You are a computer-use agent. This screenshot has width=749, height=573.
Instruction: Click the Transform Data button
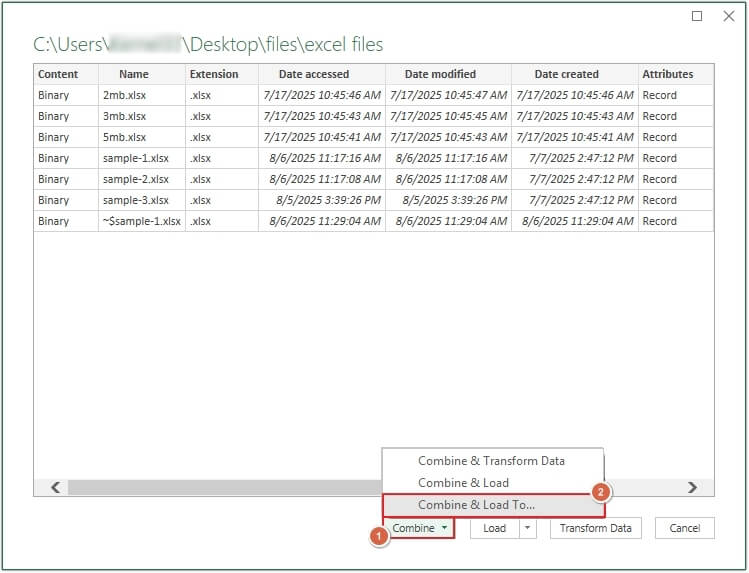(595, 528)
